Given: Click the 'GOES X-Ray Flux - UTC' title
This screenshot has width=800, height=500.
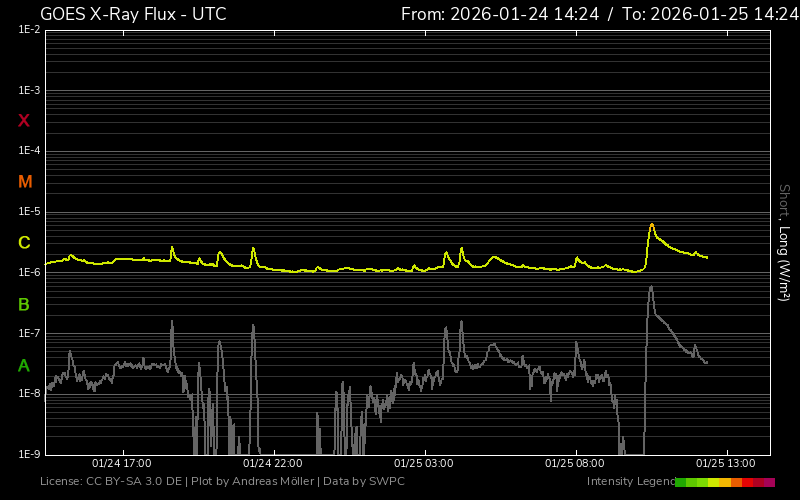Looking at the screenshot, I should (133, 14).
